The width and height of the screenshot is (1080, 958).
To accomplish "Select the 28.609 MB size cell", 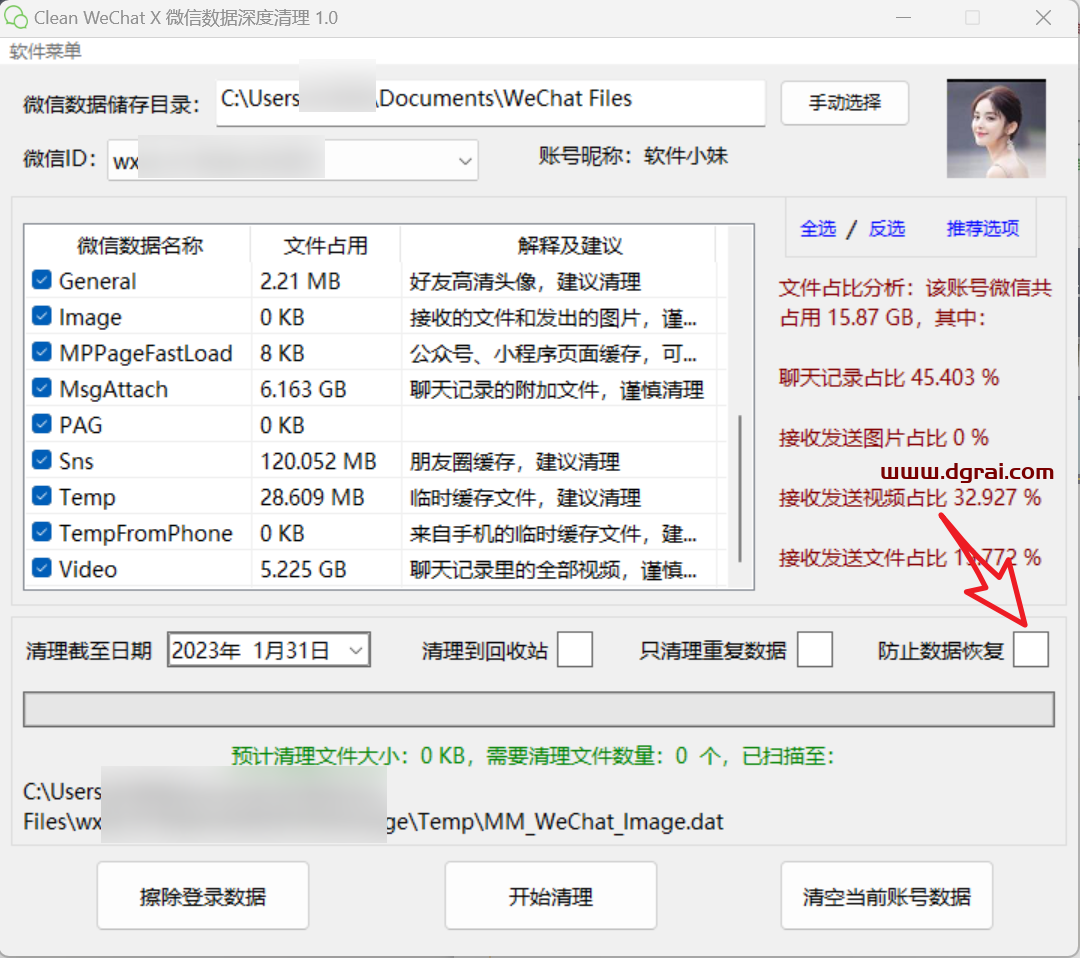I will pos(312,497).
